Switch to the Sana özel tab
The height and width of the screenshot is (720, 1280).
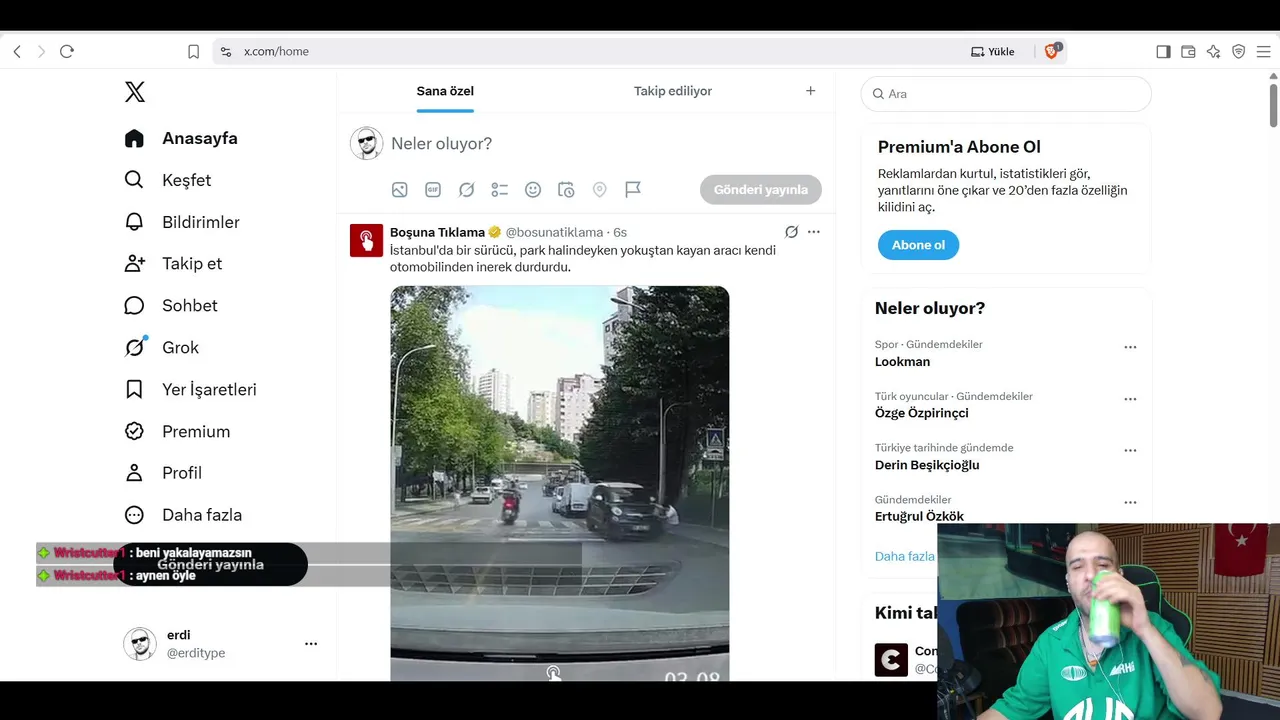tap(445, 91)
